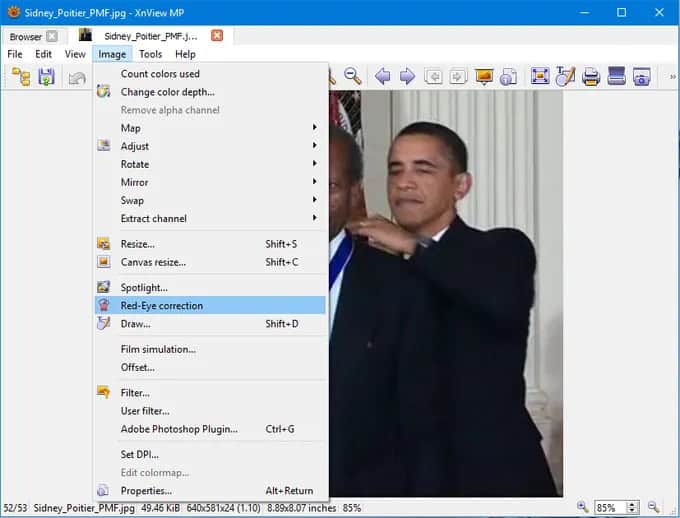The height and width of the screenshot is (518, 680).
Task: Click the displayed photo
Action: 446,293
